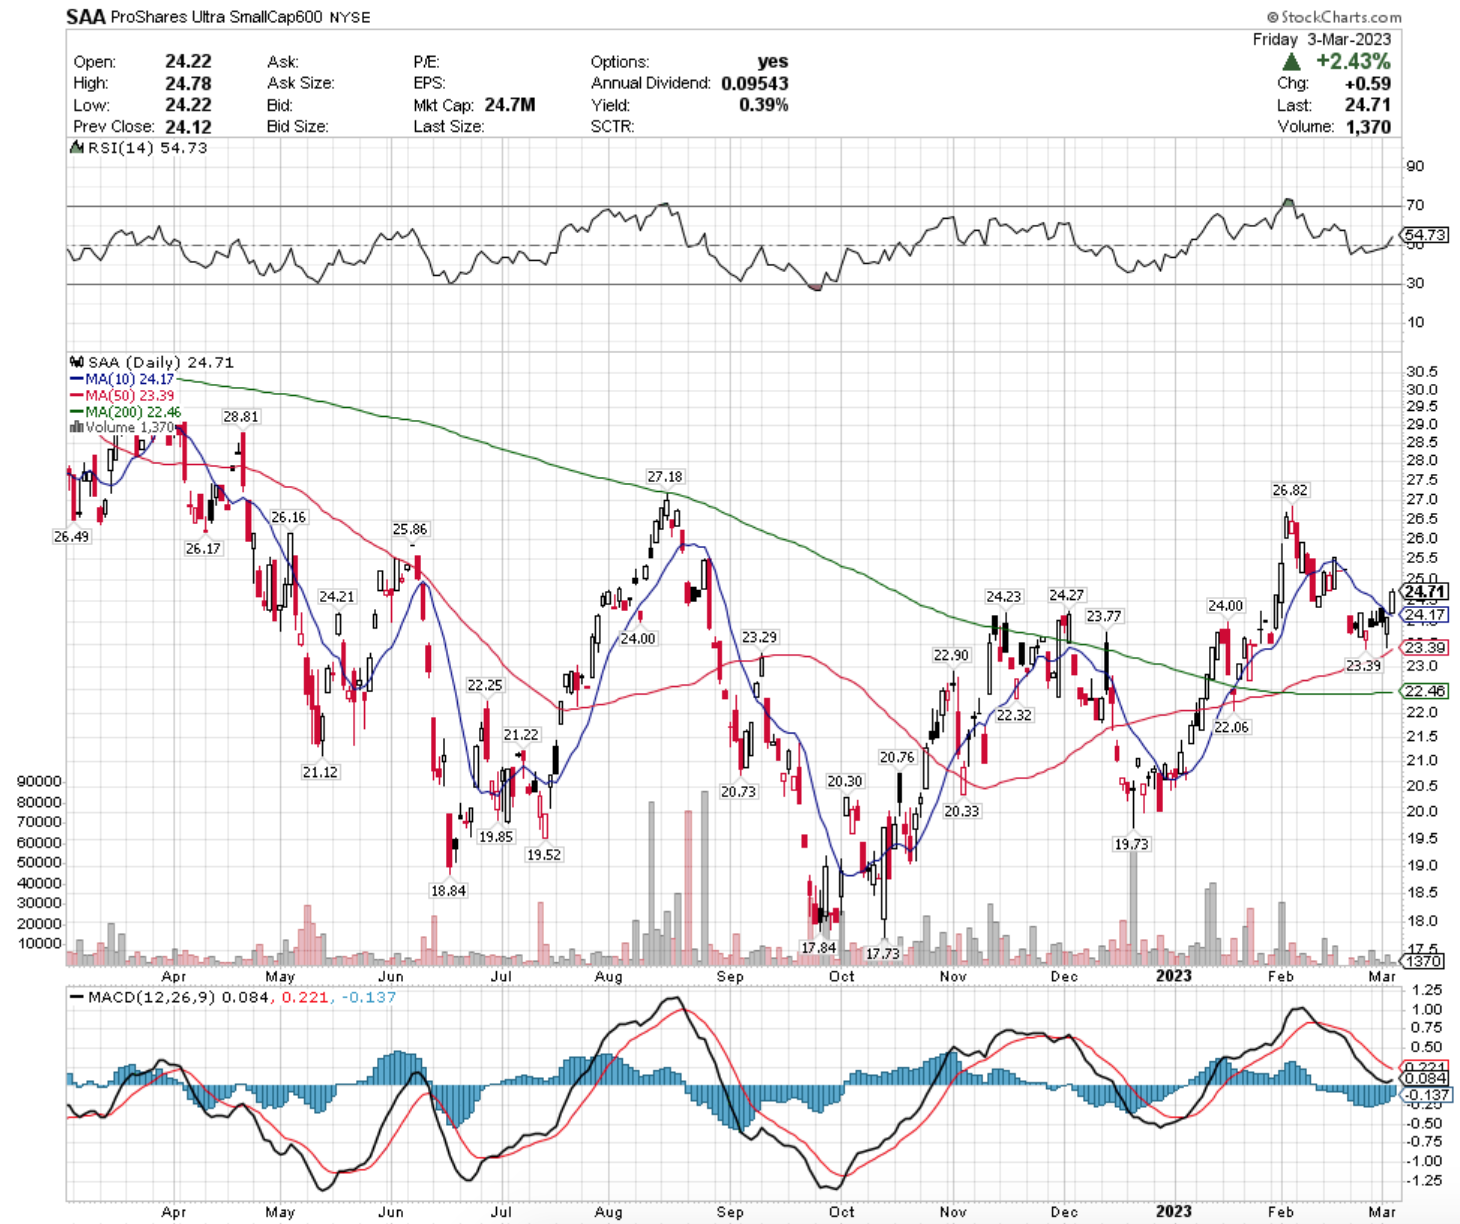Click the 21.12 May low label
Viewport: 1460px width, 1224px height.
click(x=320, y=772)
